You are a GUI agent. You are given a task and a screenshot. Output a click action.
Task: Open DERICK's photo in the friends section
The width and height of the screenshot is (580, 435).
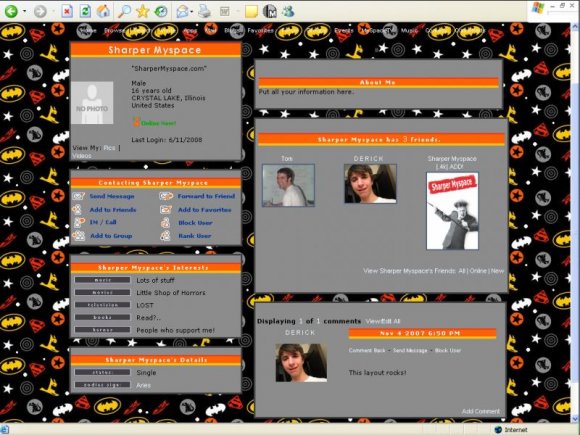click(x=370, y=184)
